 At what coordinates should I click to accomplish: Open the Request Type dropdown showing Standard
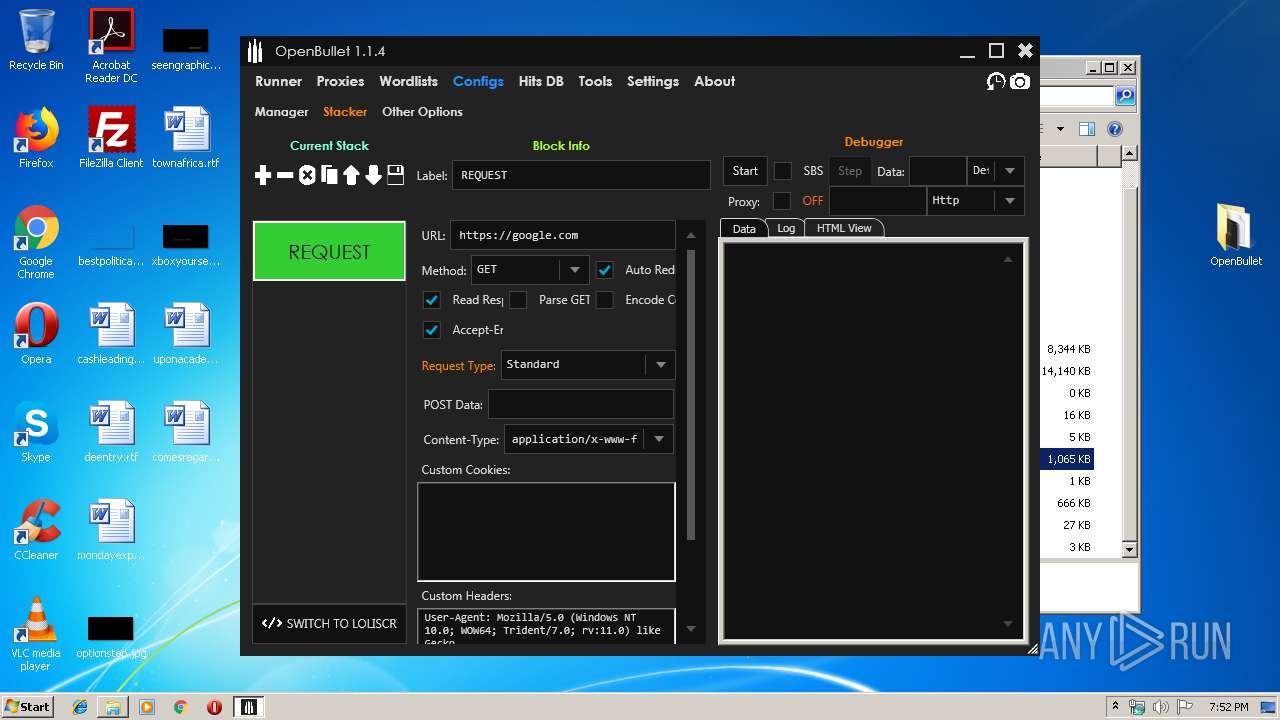[588, 365]
